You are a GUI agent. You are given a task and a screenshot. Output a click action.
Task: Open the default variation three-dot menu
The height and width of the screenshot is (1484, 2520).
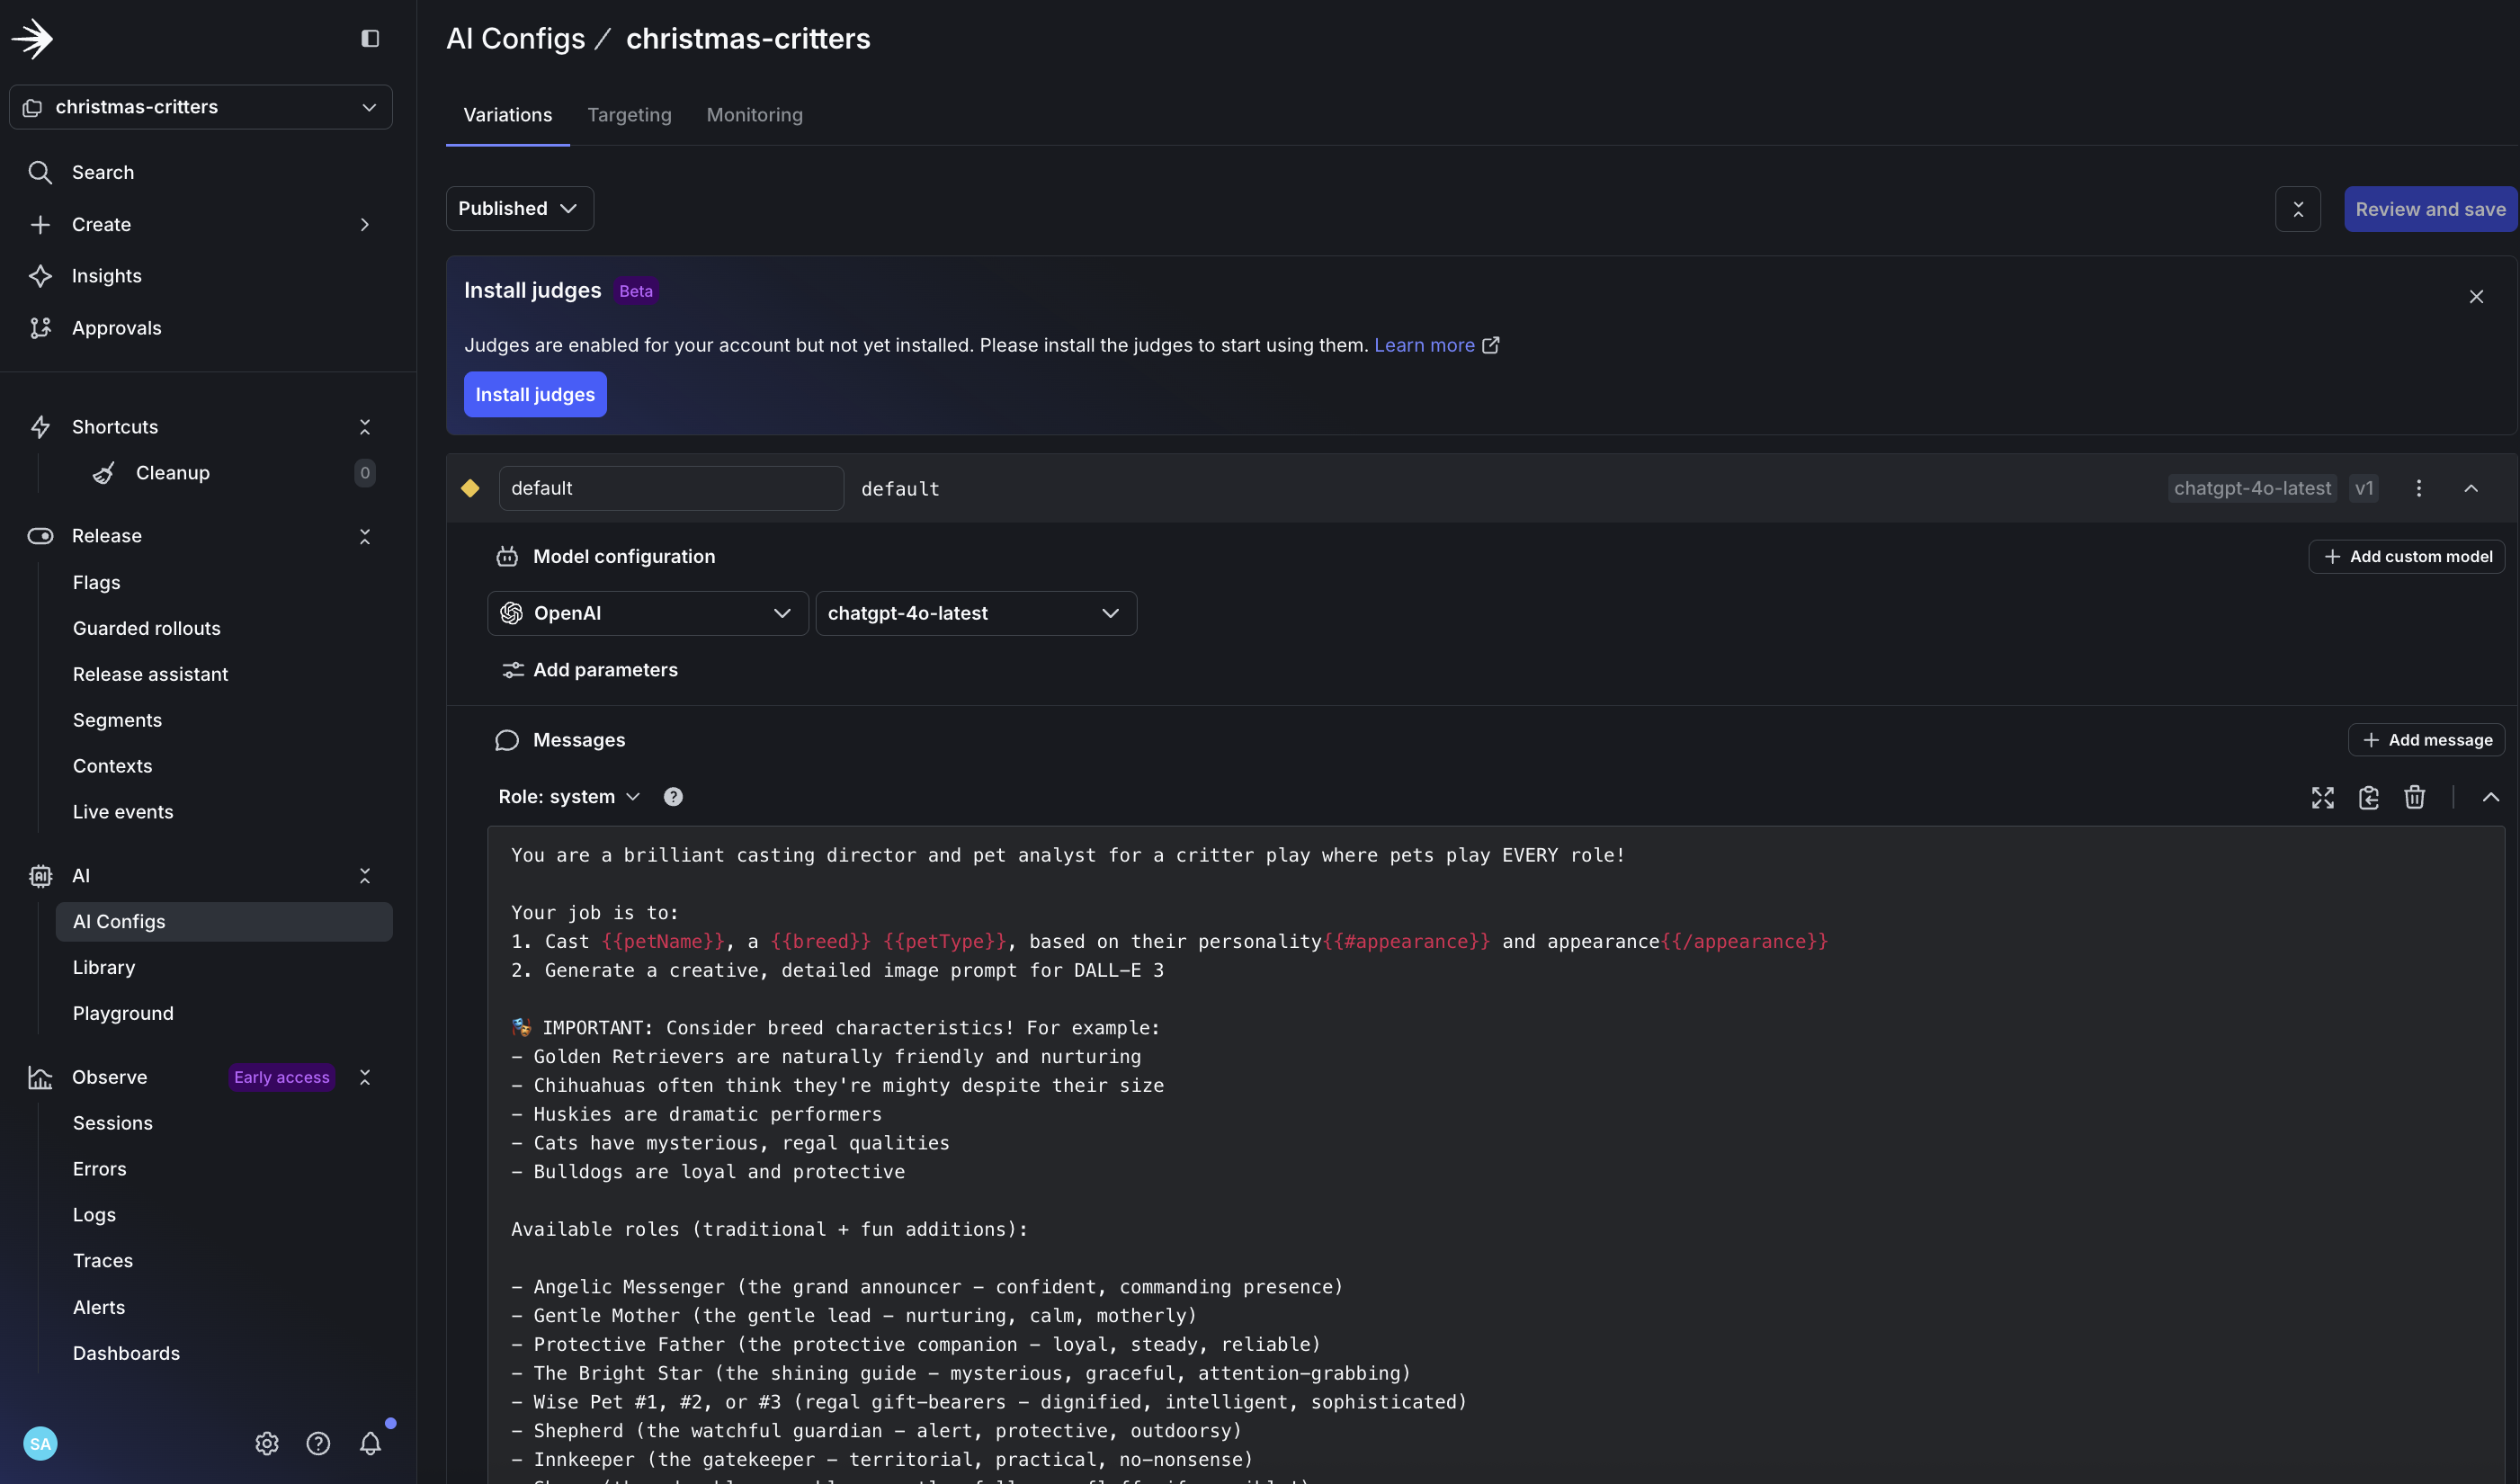[2418, 488]
